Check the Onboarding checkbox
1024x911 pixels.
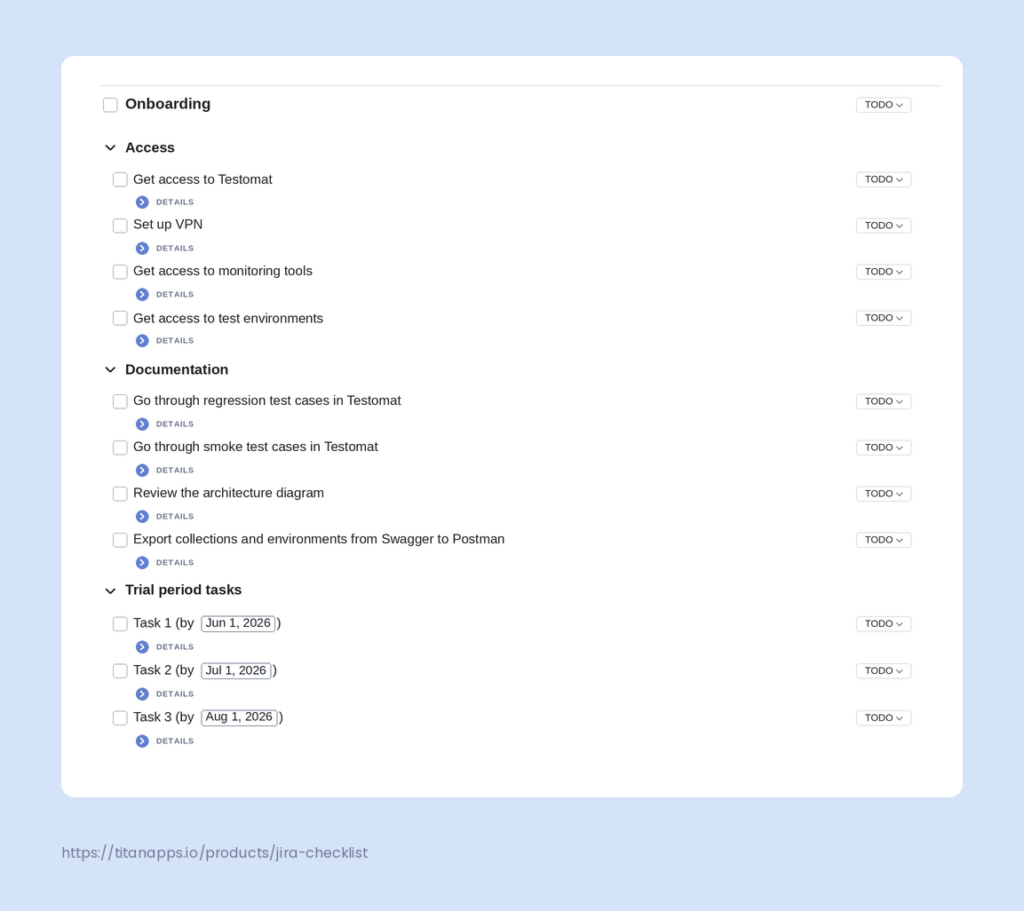110,105
